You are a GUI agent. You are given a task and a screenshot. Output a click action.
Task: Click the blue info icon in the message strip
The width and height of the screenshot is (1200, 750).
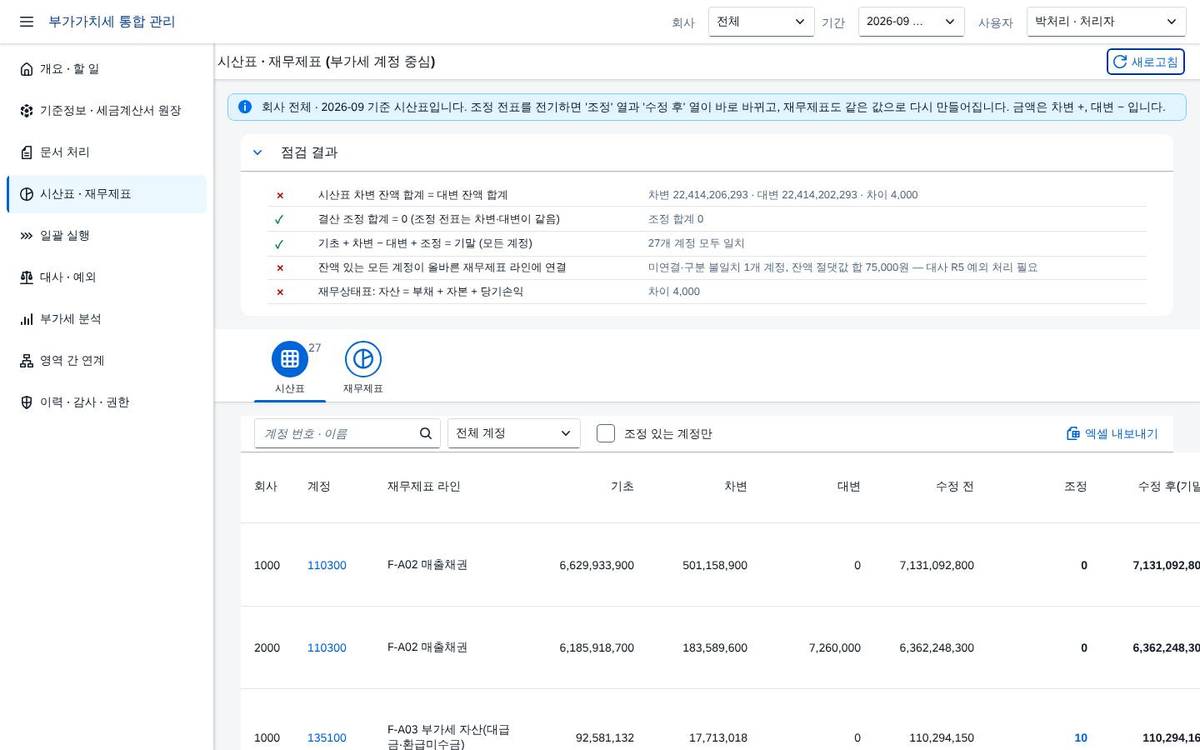245,106
